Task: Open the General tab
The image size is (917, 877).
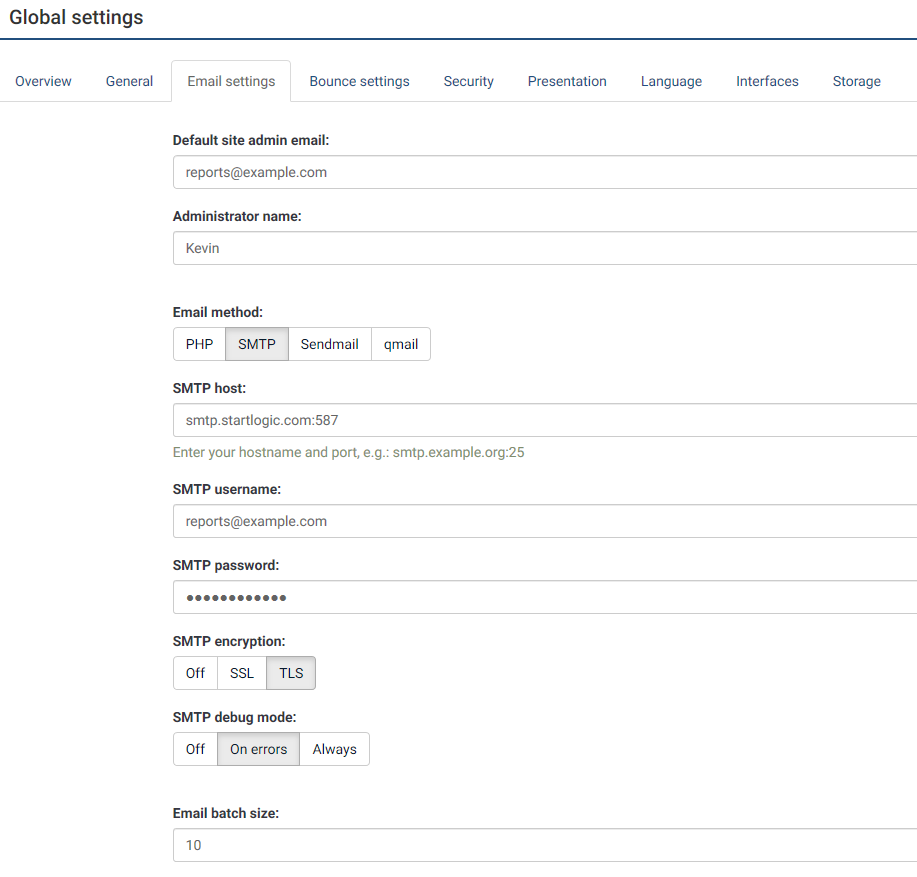Action: pos(129,82)
